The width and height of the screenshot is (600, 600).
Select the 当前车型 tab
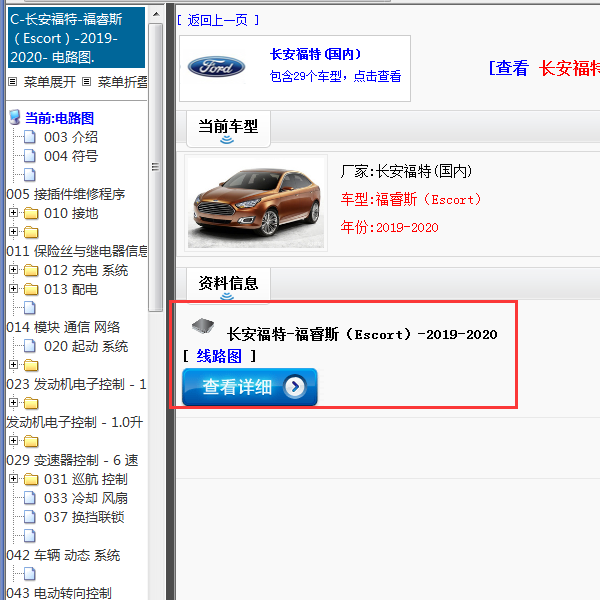pyautogui.click(x=228, y=129)
